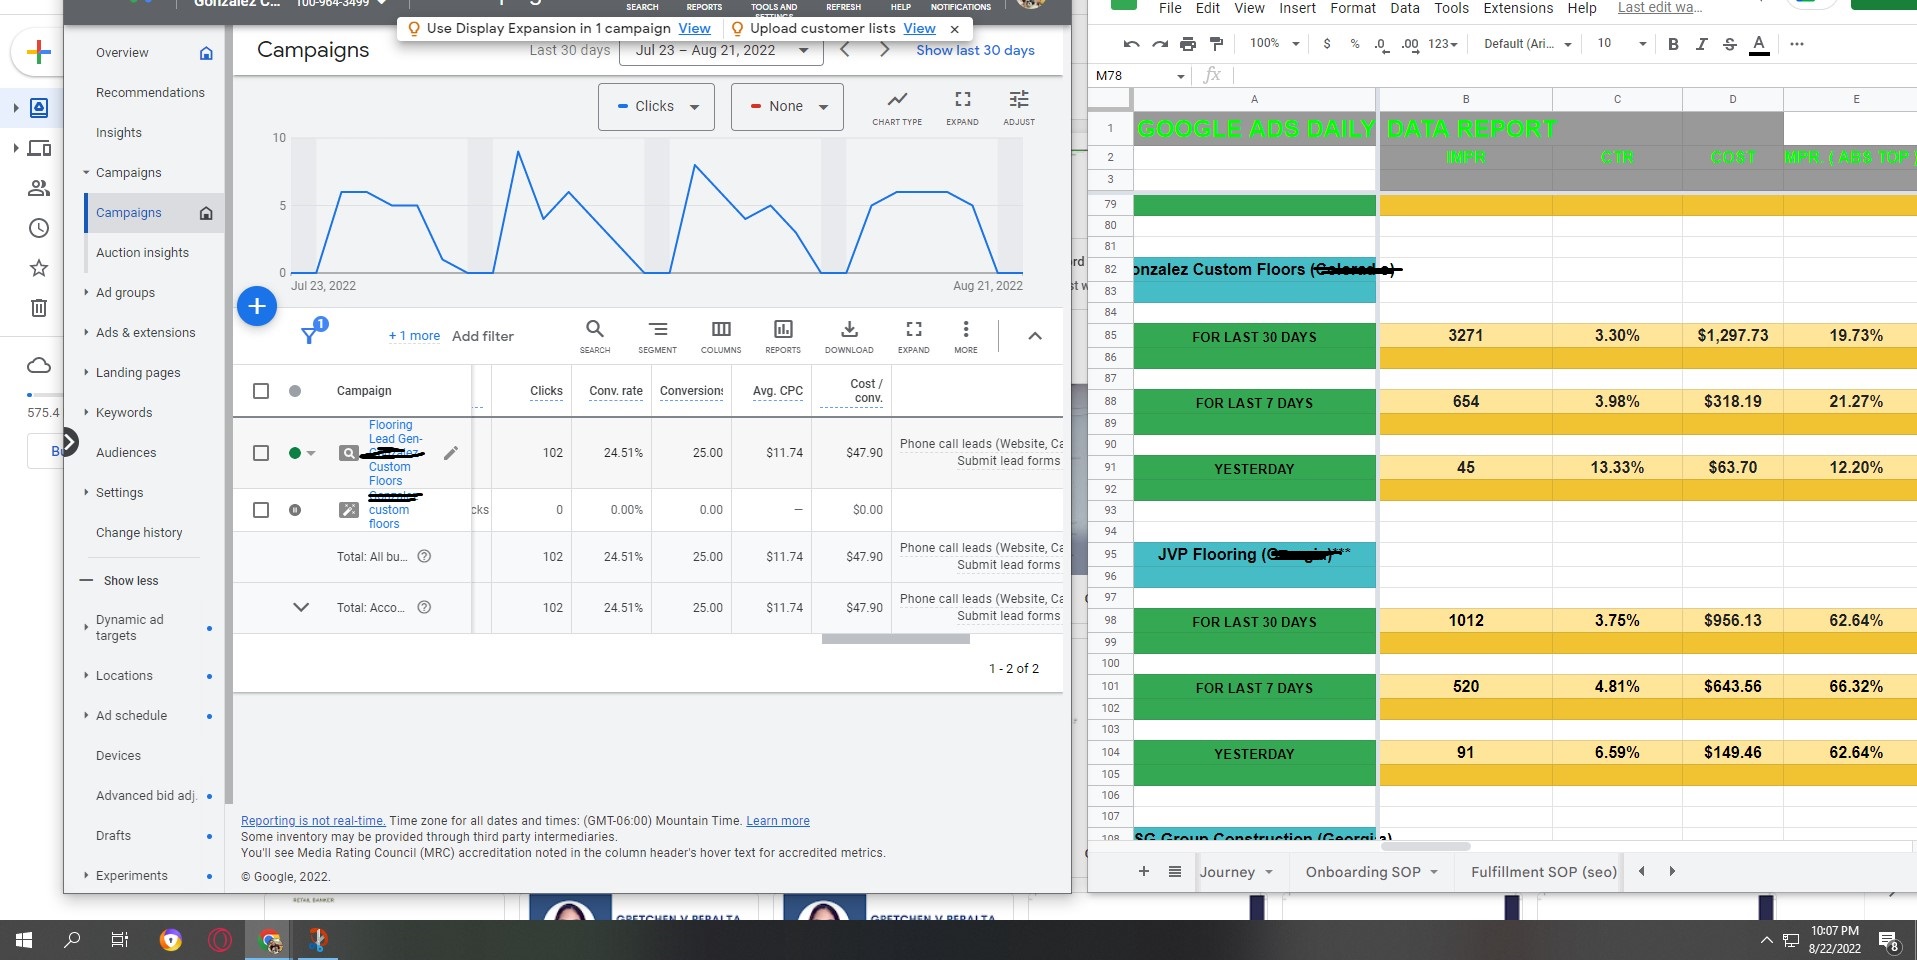
Task: Expand the Total: Account row chevron
Action: (x=300, y=607)
